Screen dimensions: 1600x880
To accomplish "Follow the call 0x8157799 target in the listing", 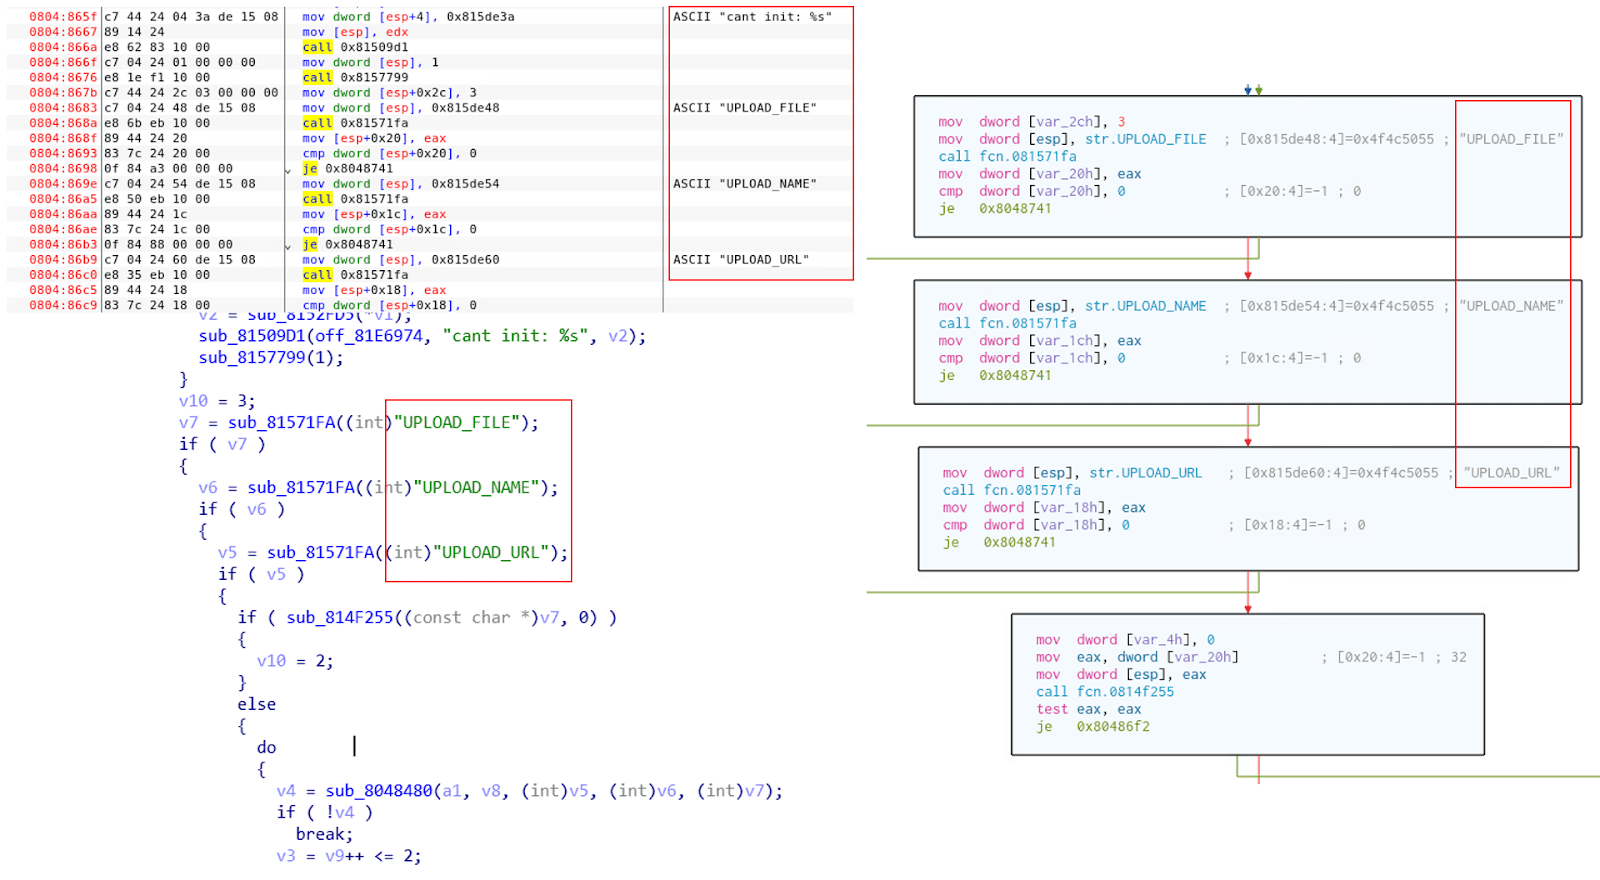I will 374,77.
